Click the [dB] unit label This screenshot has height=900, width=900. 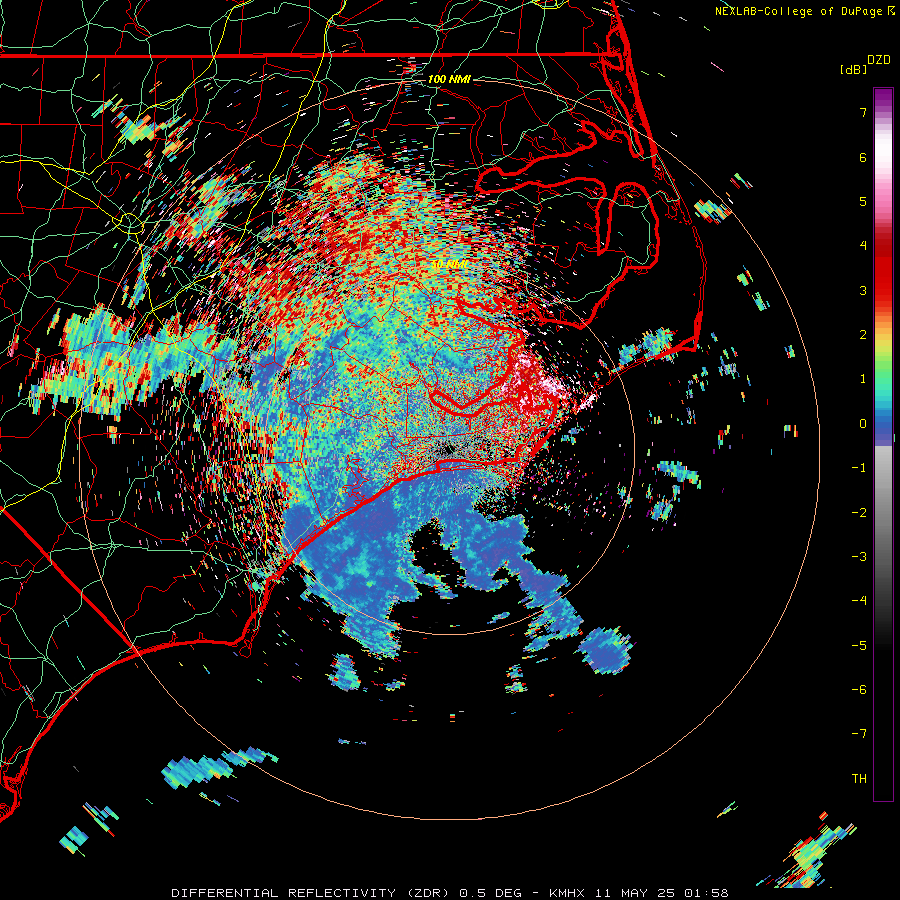click(854, 69)
